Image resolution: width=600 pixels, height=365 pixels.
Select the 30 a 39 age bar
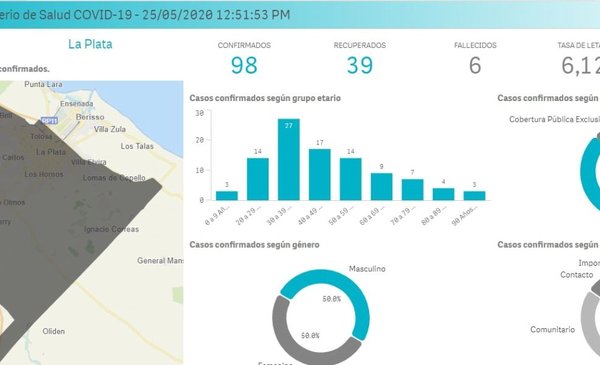289,160
